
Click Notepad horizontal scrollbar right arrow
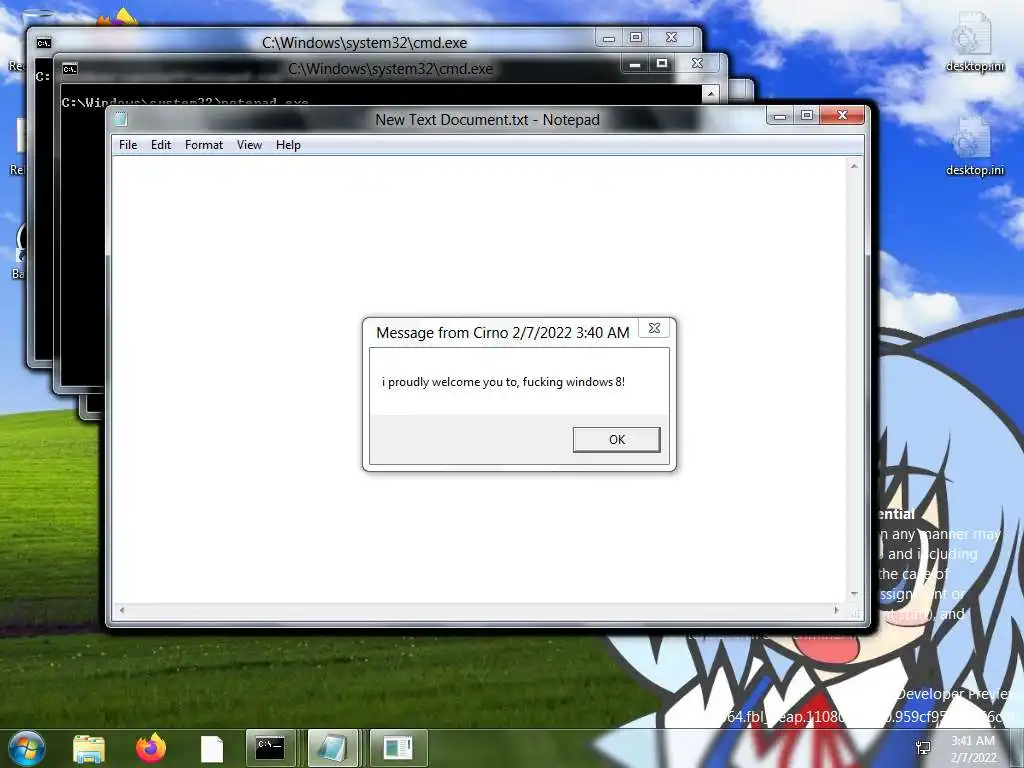(x=837, y=610)
